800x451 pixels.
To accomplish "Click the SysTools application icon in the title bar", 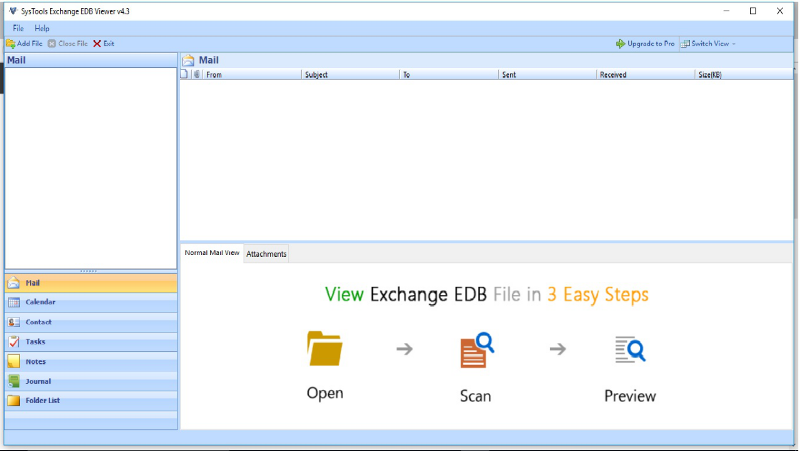I will click(13, 11).
